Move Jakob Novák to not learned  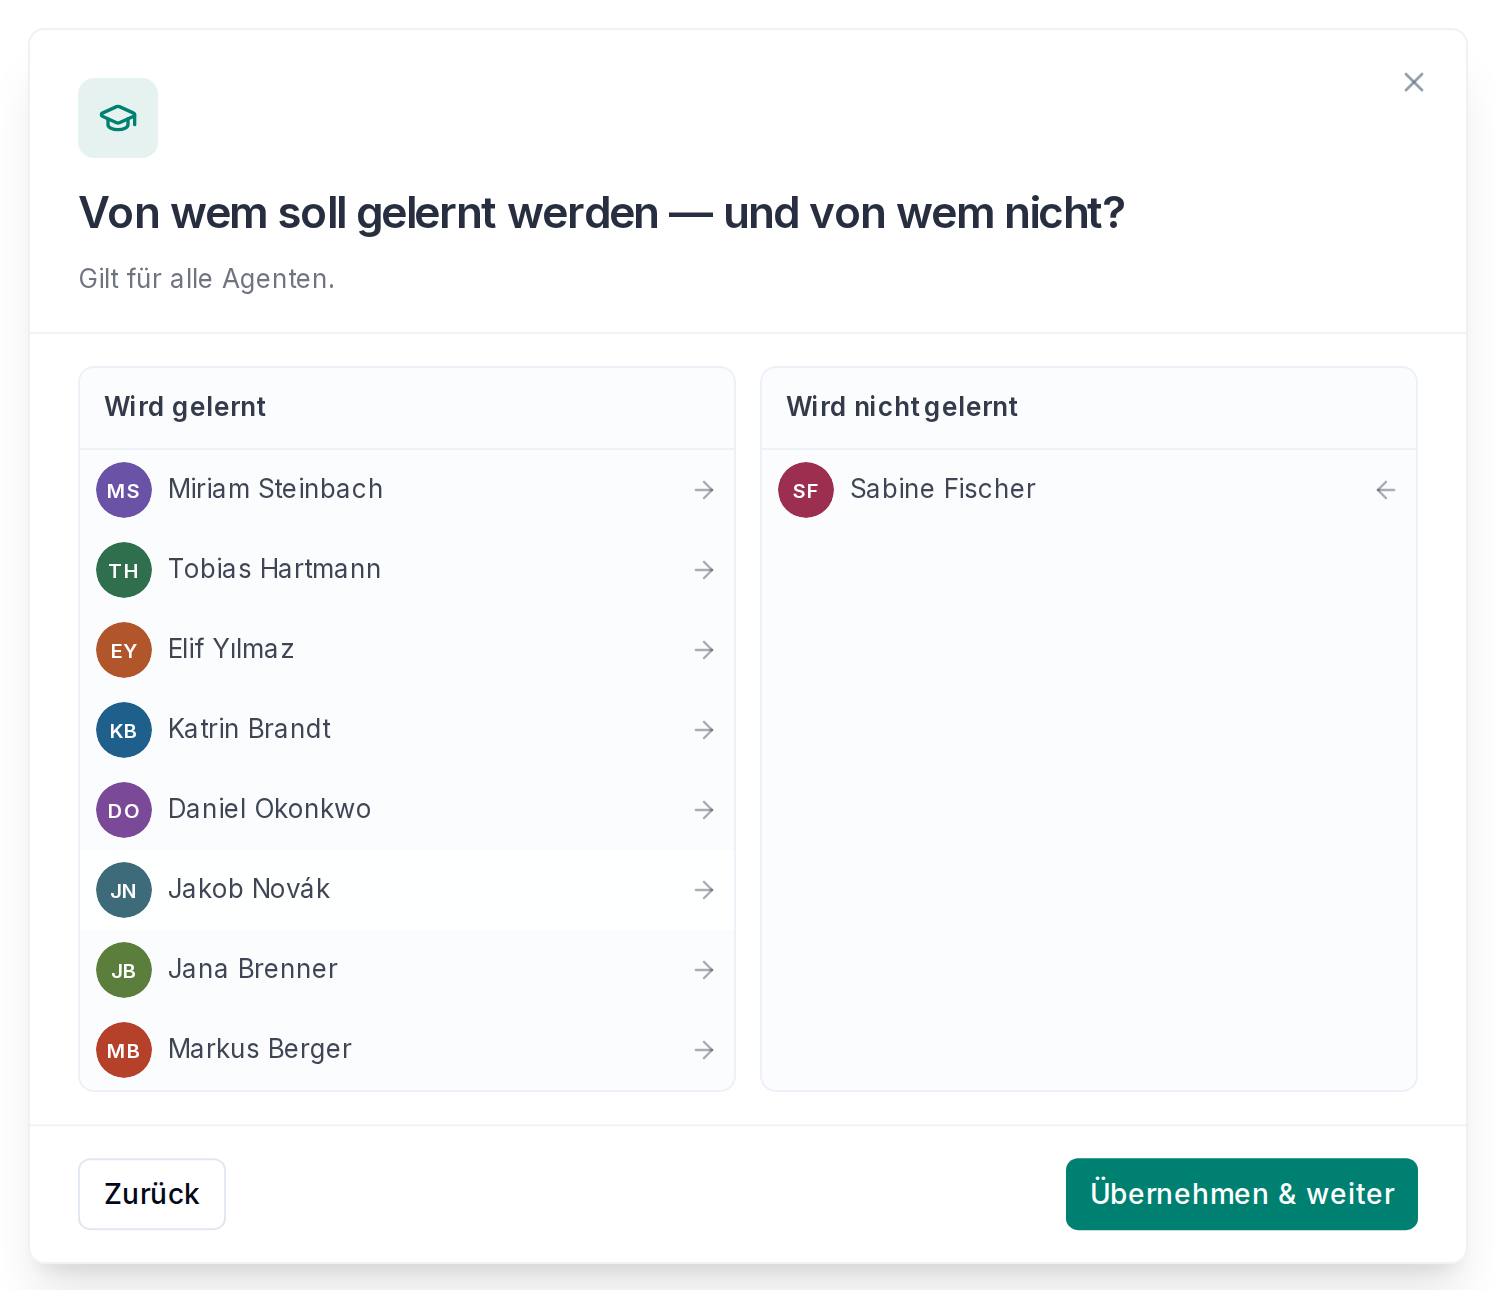click(x=704, y=890)
